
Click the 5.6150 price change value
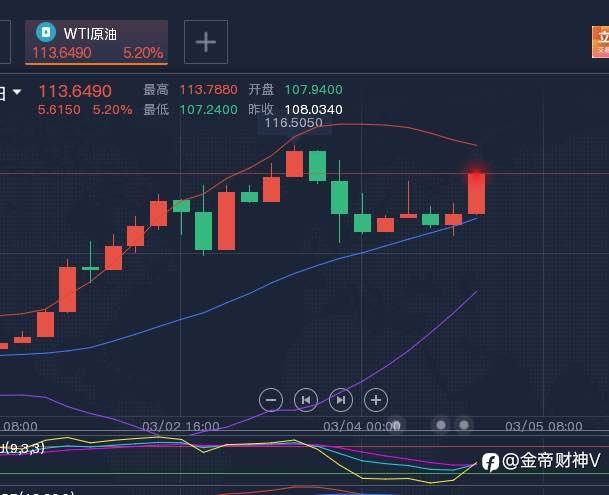tap(59, 110)
